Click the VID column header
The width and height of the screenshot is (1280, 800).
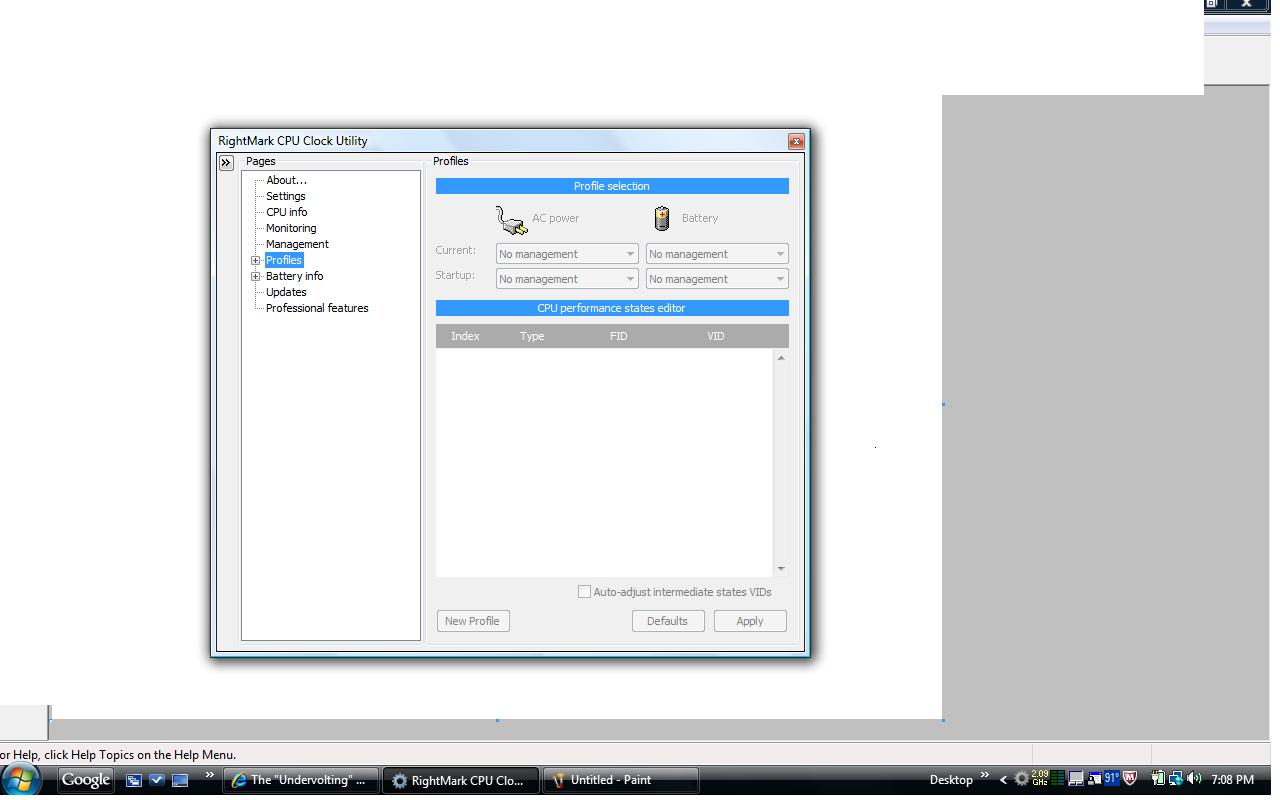click(716, 336)
